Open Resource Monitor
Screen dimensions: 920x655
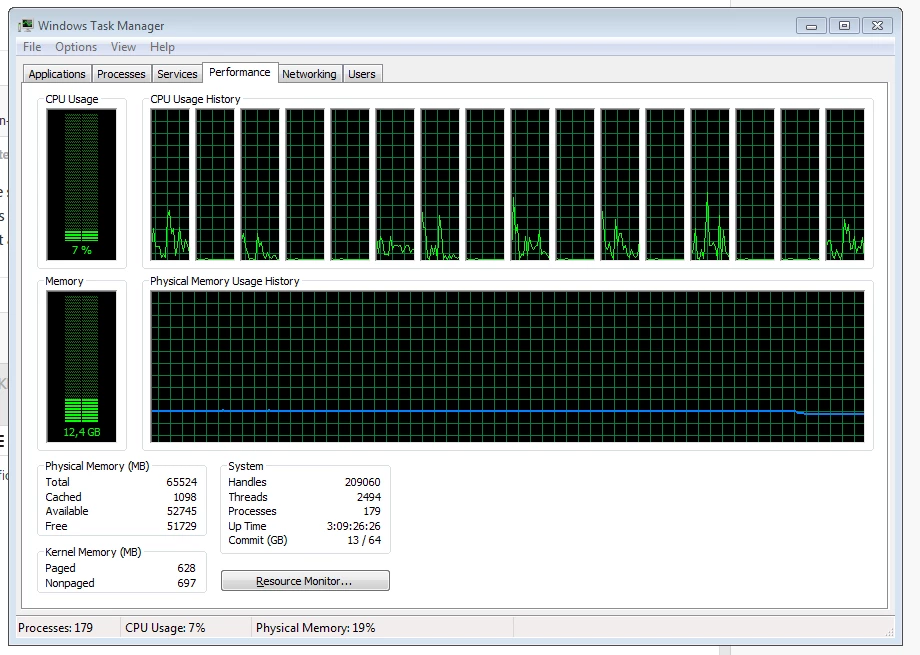[x=305, y=581]
